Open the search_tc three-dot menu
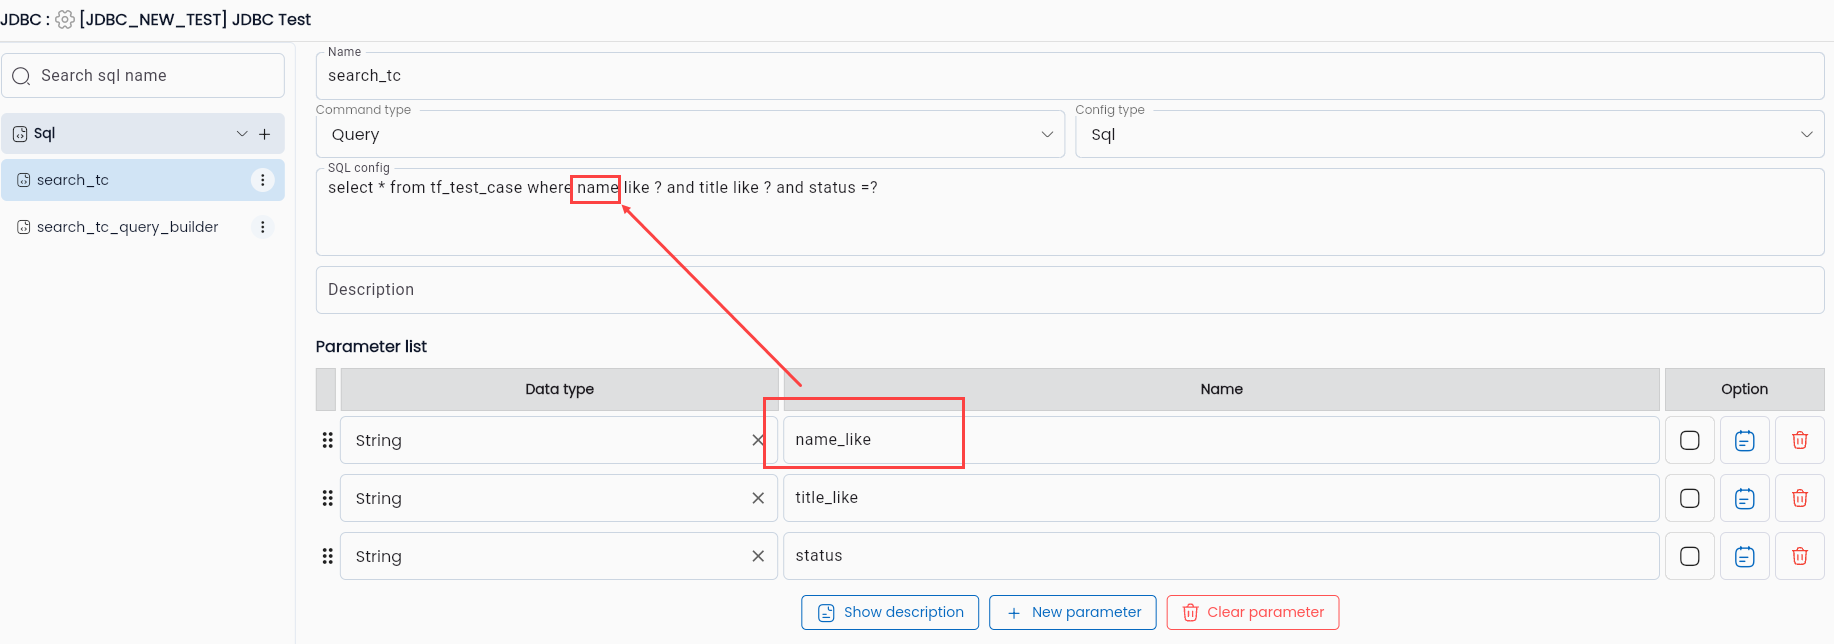The width and height of the screenshot is (1834, 644). pyautogui.click(x=262, y=180)
